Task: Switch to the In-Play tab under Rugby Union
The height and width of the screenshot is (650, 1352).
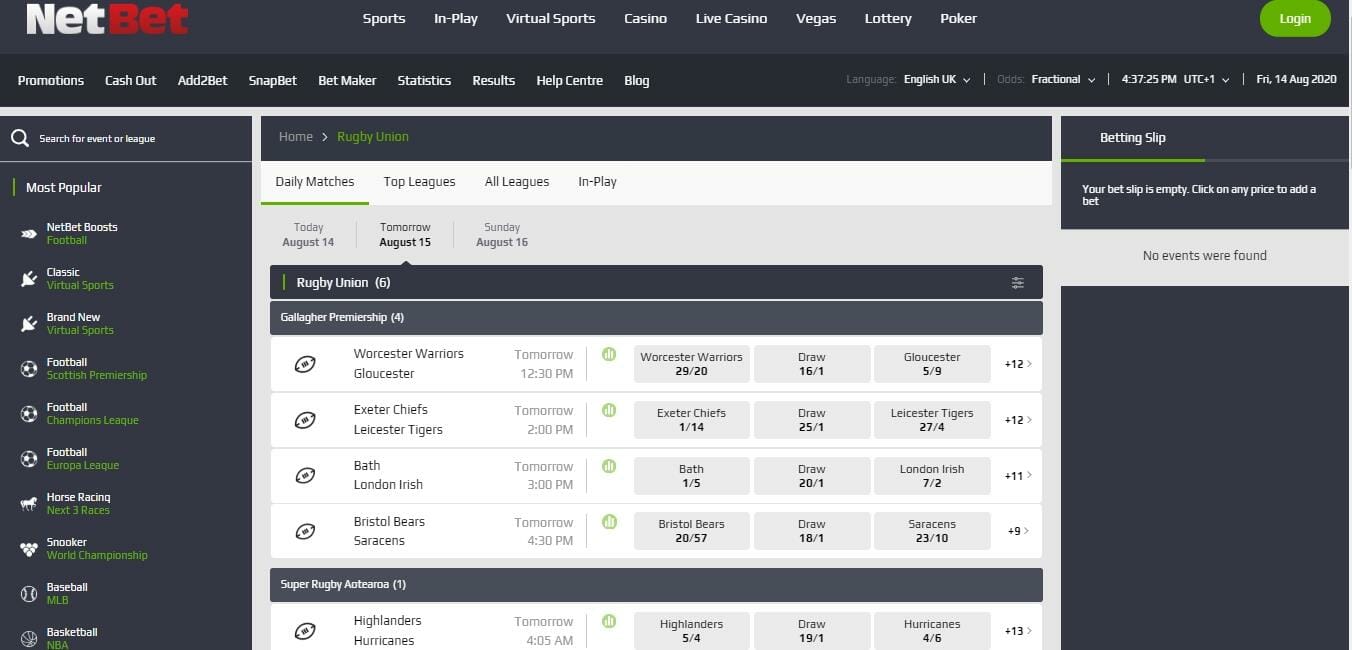Action: (597, 182)
